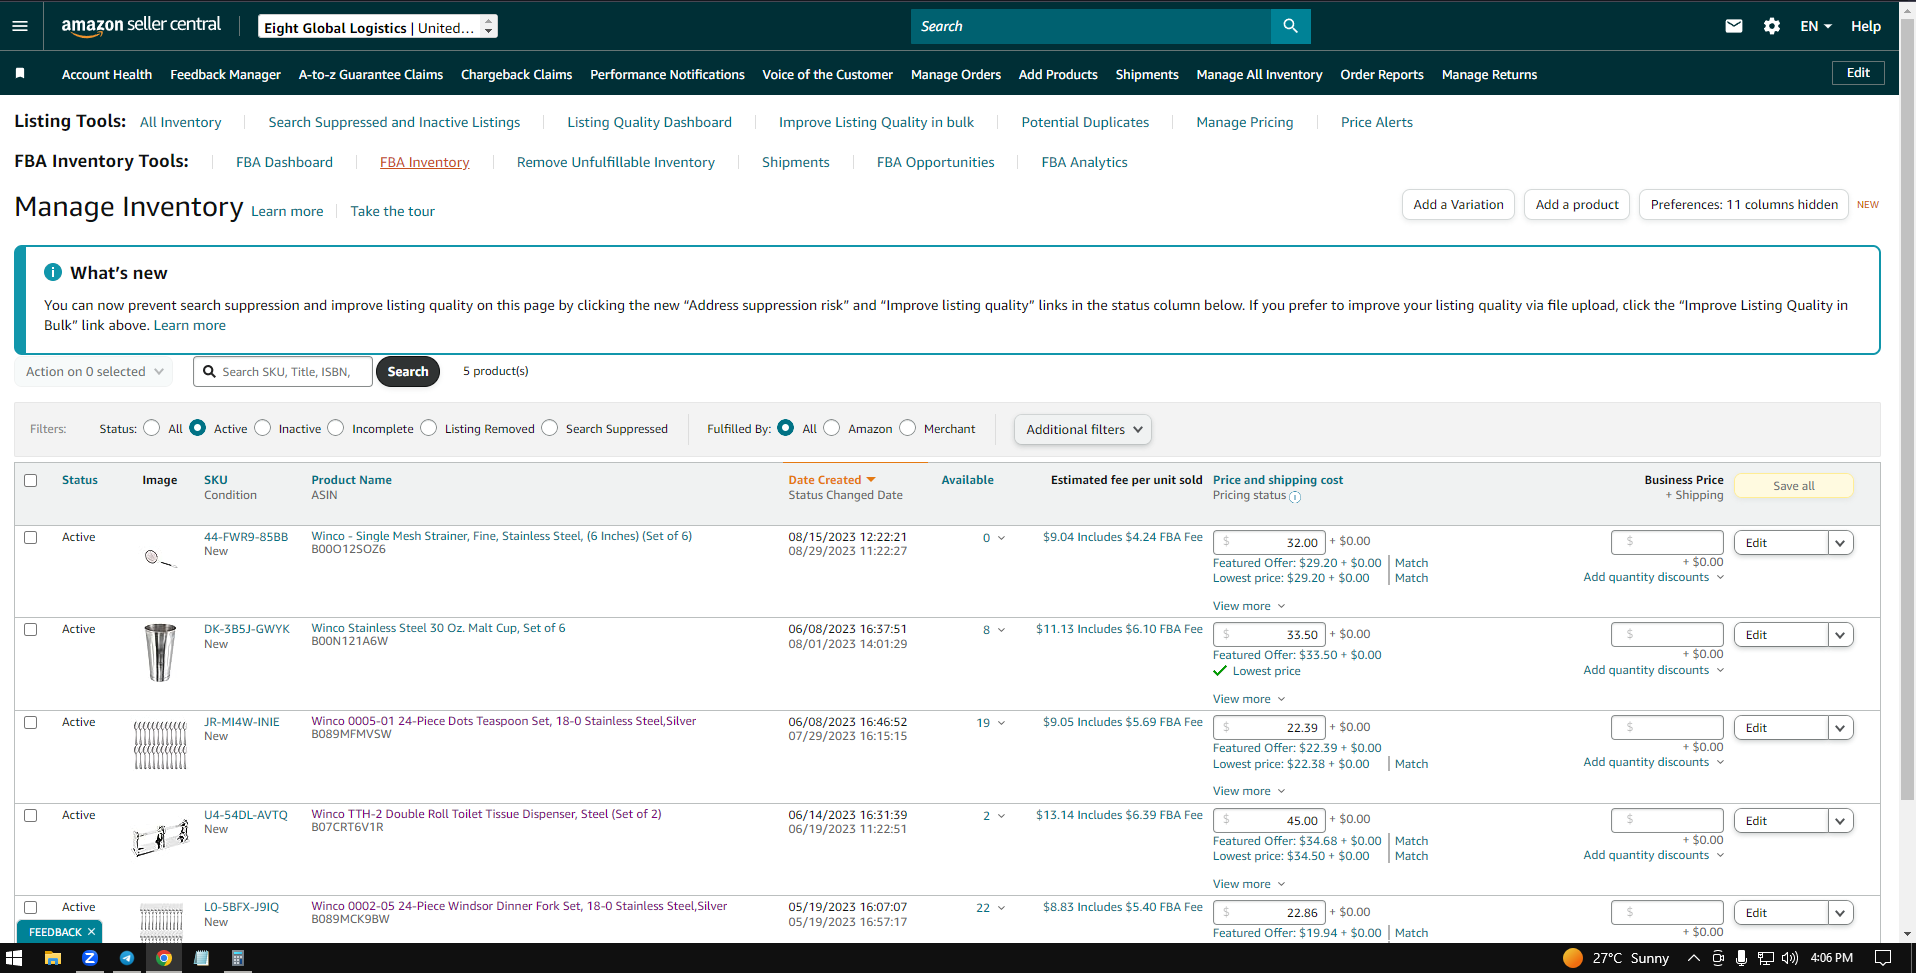Click the Toilet Tissue Dispenser product thumbnail

point(160,838)
